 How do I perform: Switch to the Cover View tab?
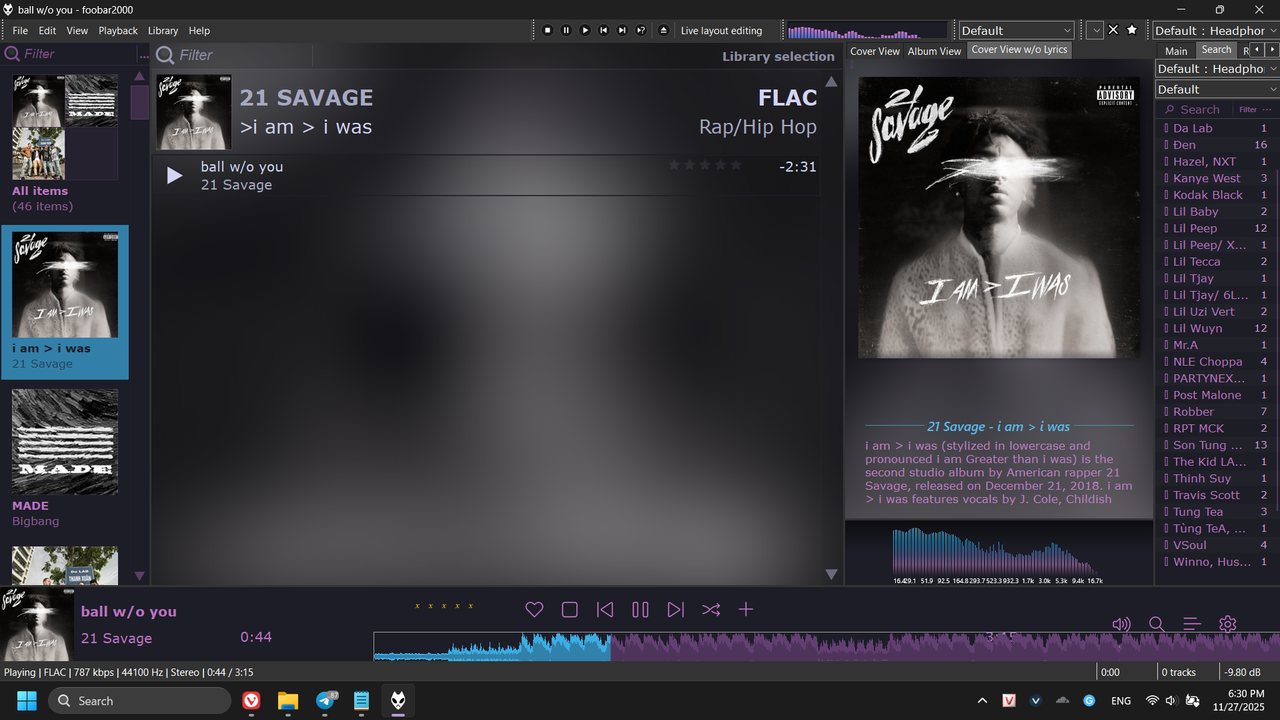pyautogui.click(x=875, y=51)
